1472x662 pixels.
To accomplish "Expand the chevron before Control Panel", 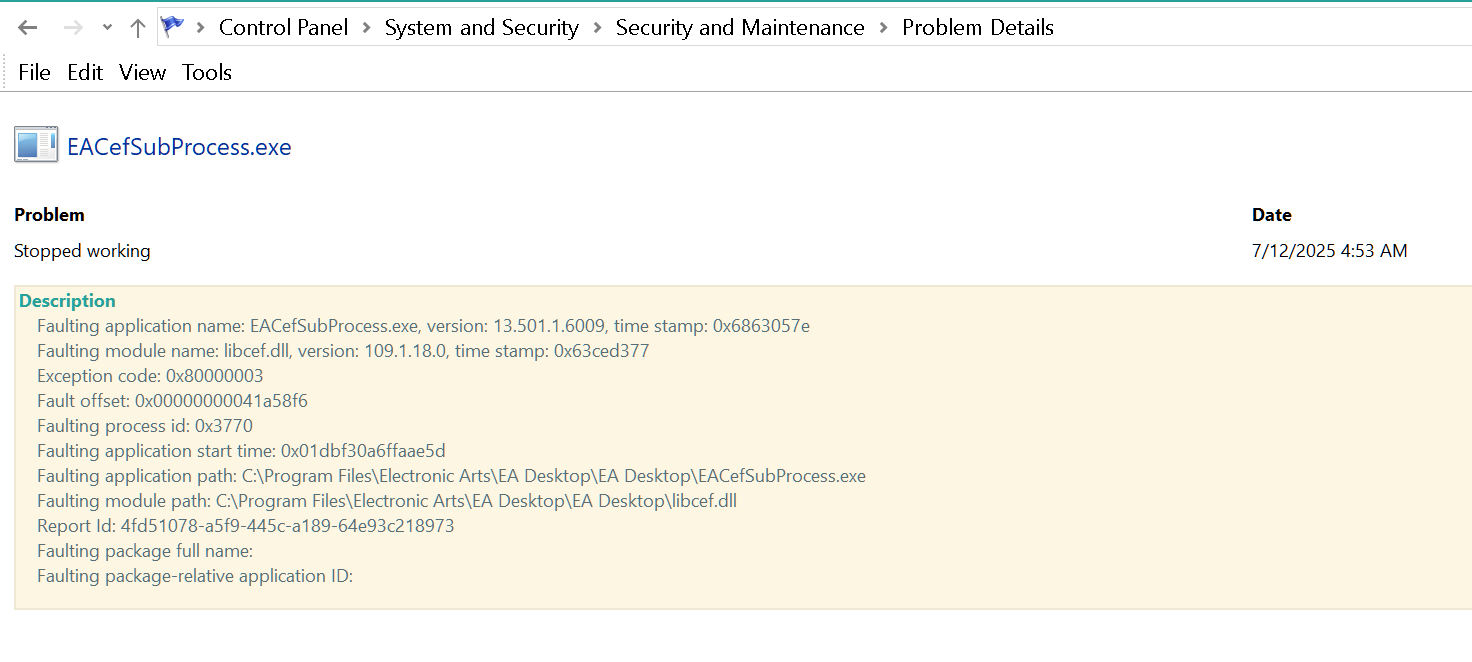I will click(201, 28).
